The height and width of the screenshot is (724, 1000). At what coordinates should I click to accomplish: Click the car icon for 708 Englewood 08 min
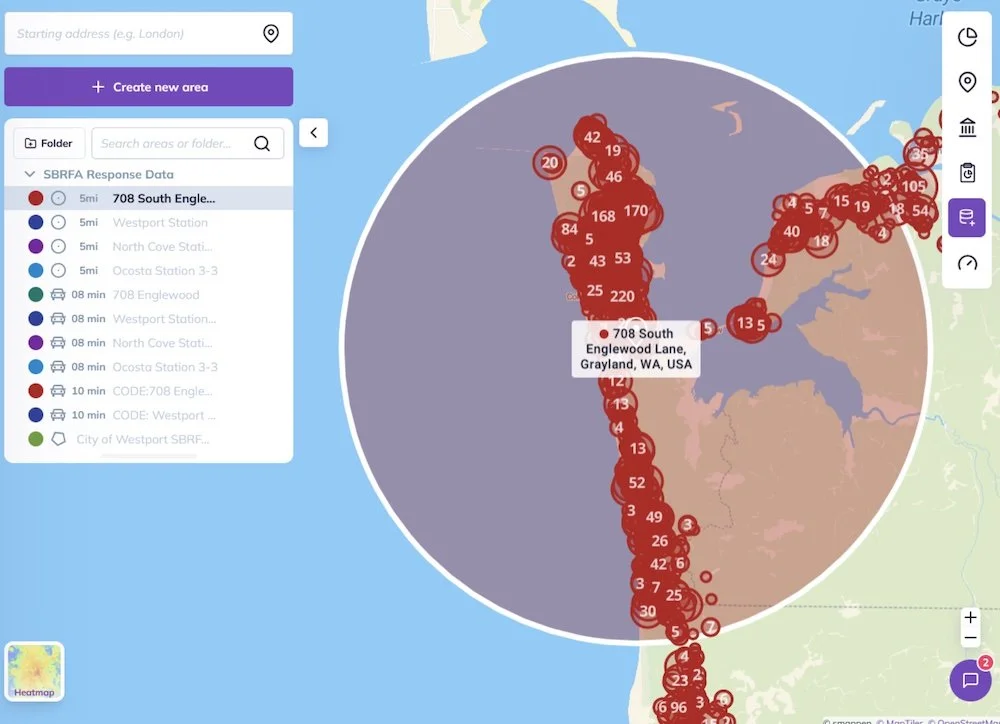(58, 295)
